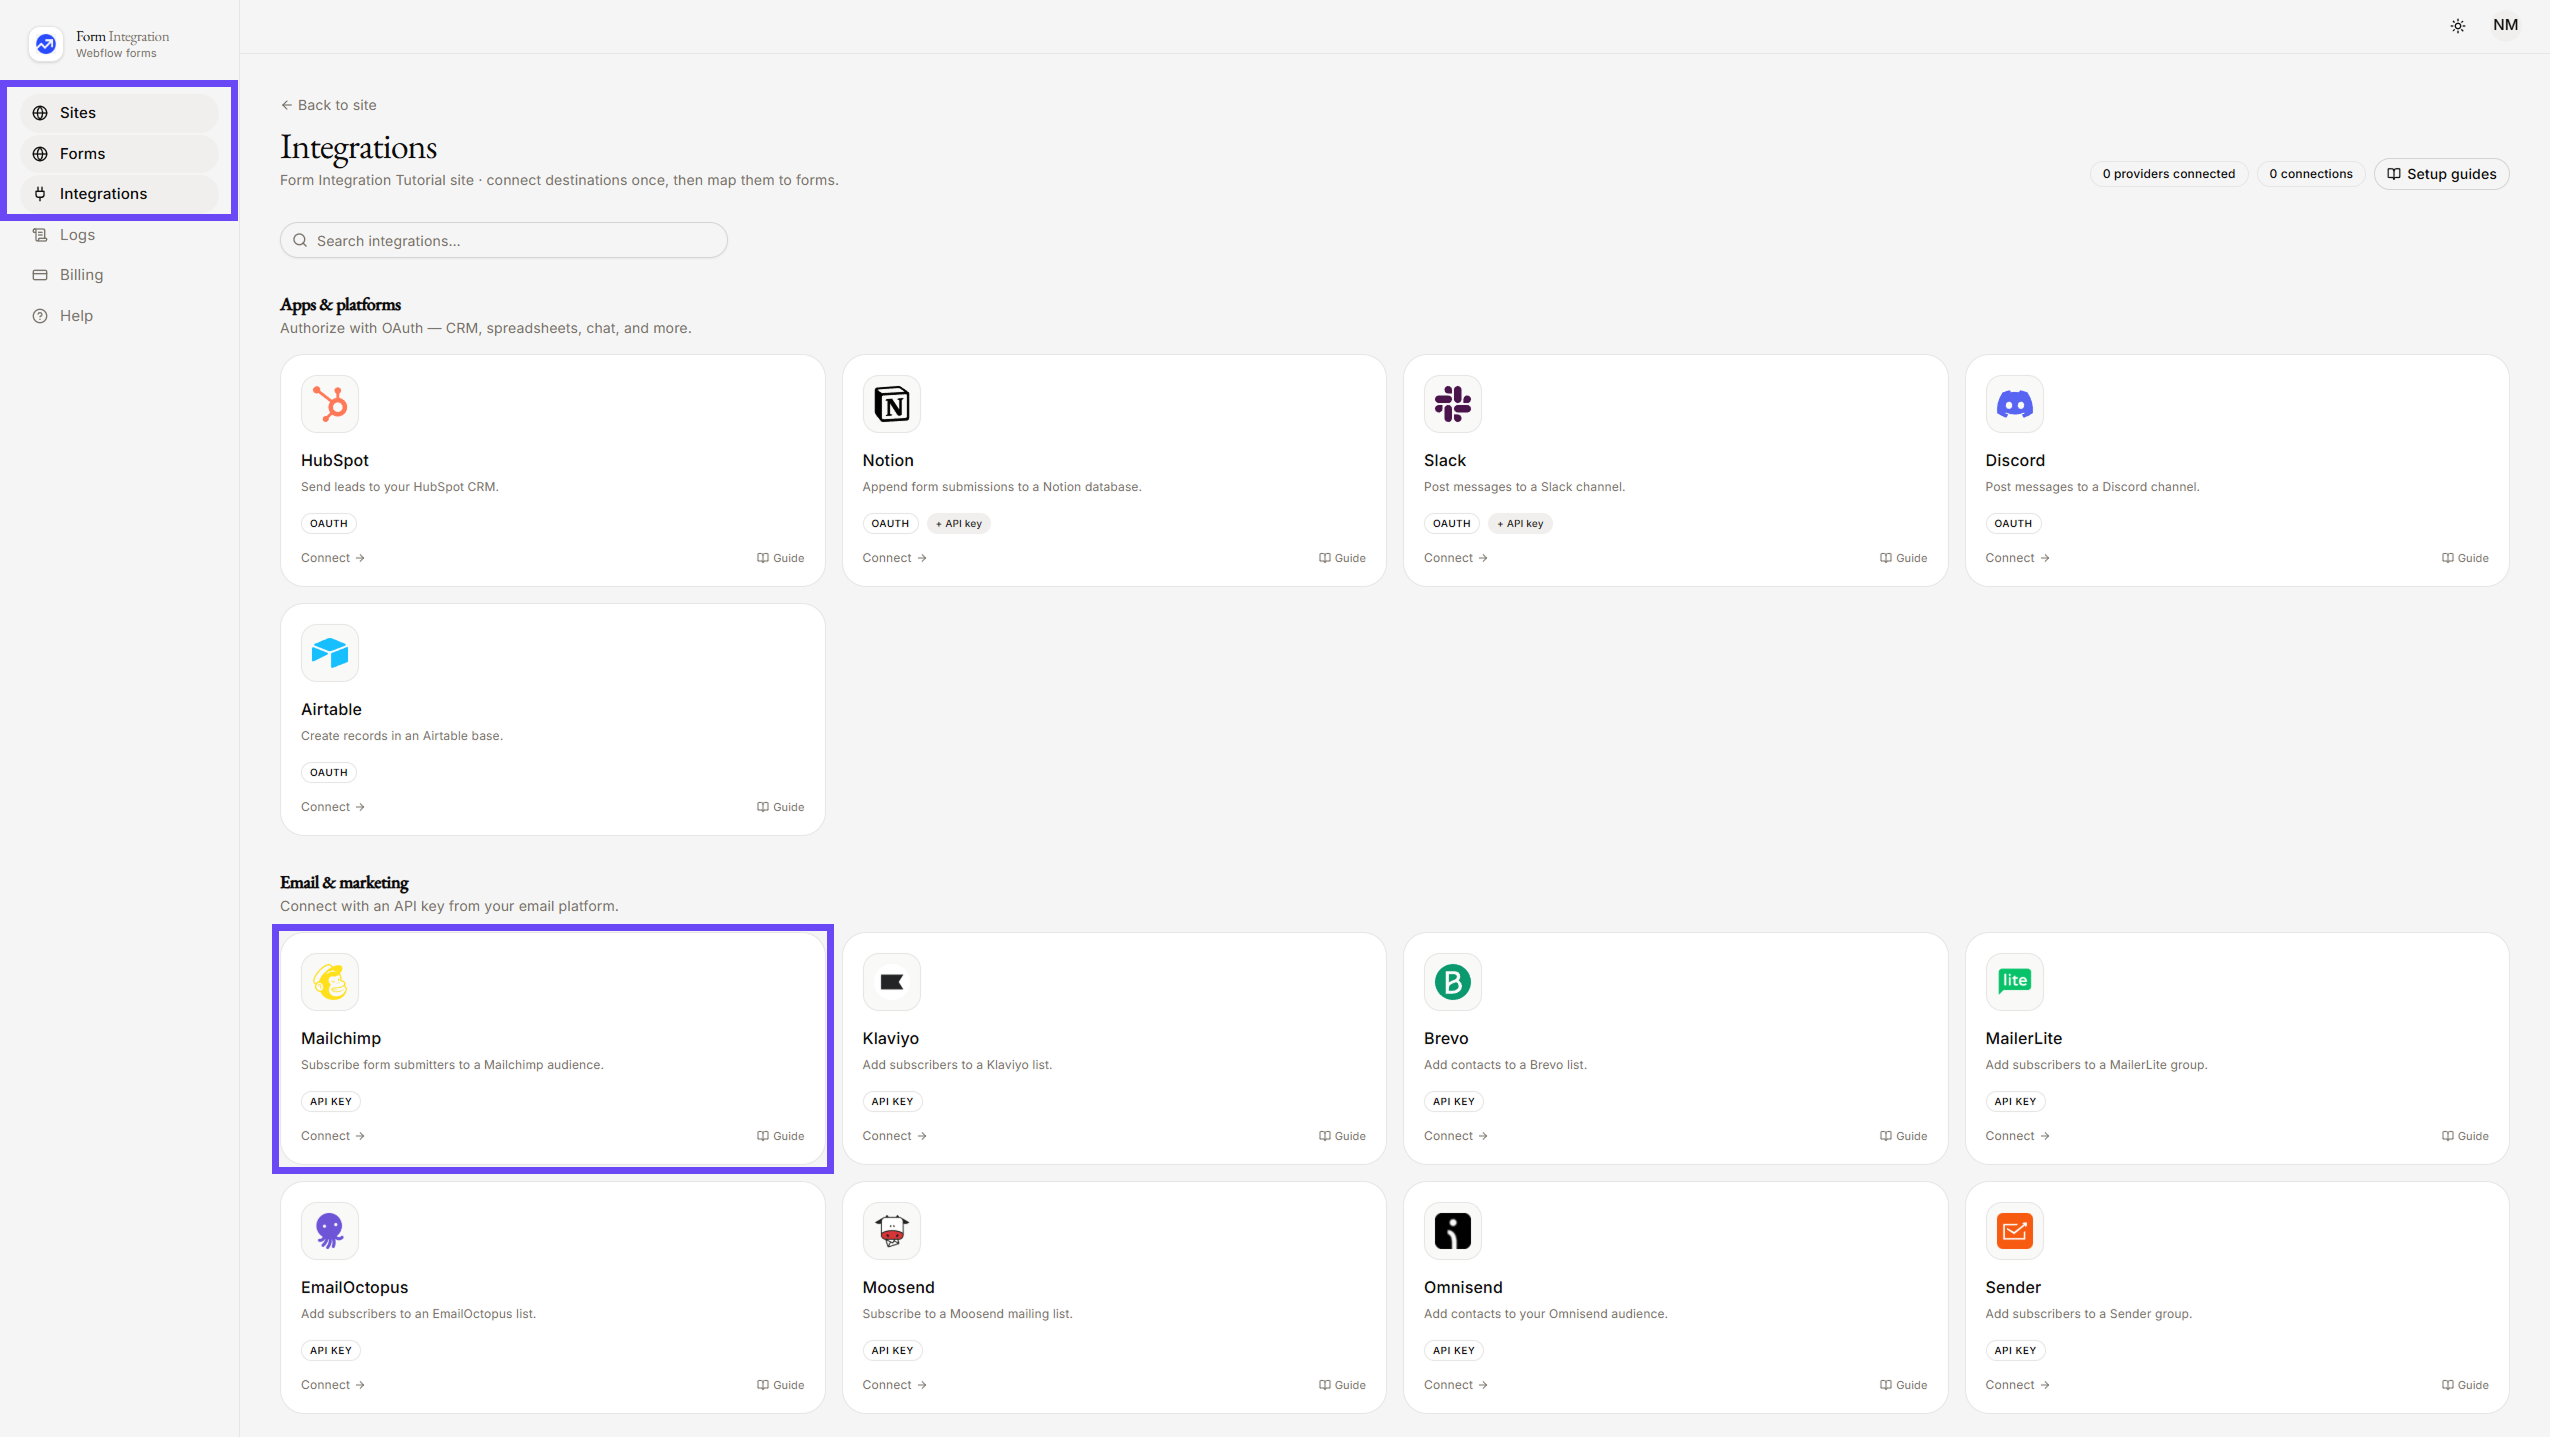Click the MailerLite logo icon

coord(2014,982)
